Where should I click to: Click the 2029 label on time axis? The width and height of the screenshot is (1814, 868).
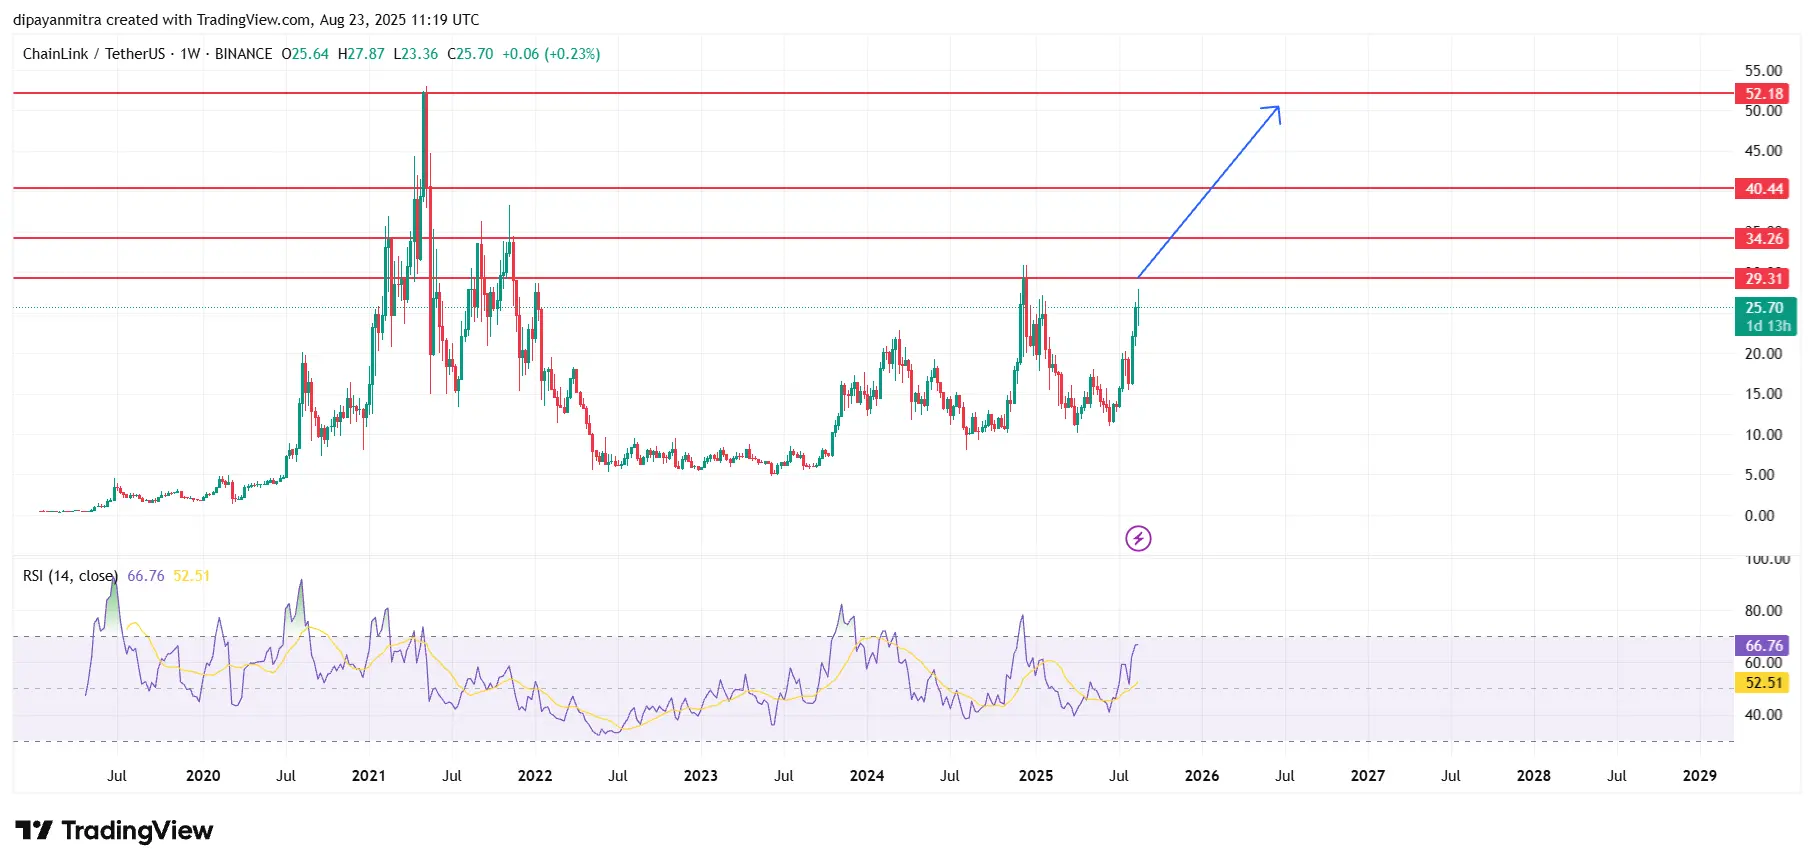(1699, 776)
